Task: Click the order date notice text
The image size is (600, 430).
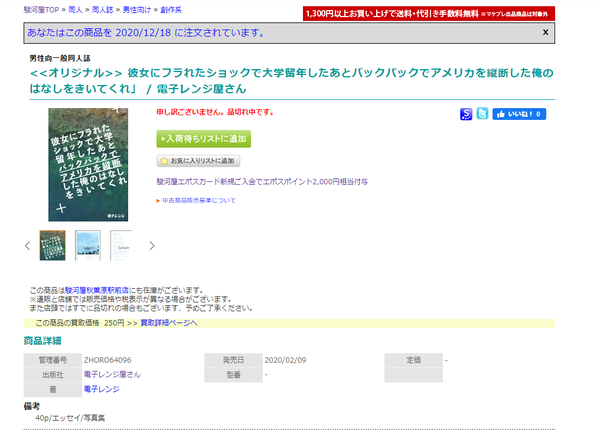Action: (146, 33)
